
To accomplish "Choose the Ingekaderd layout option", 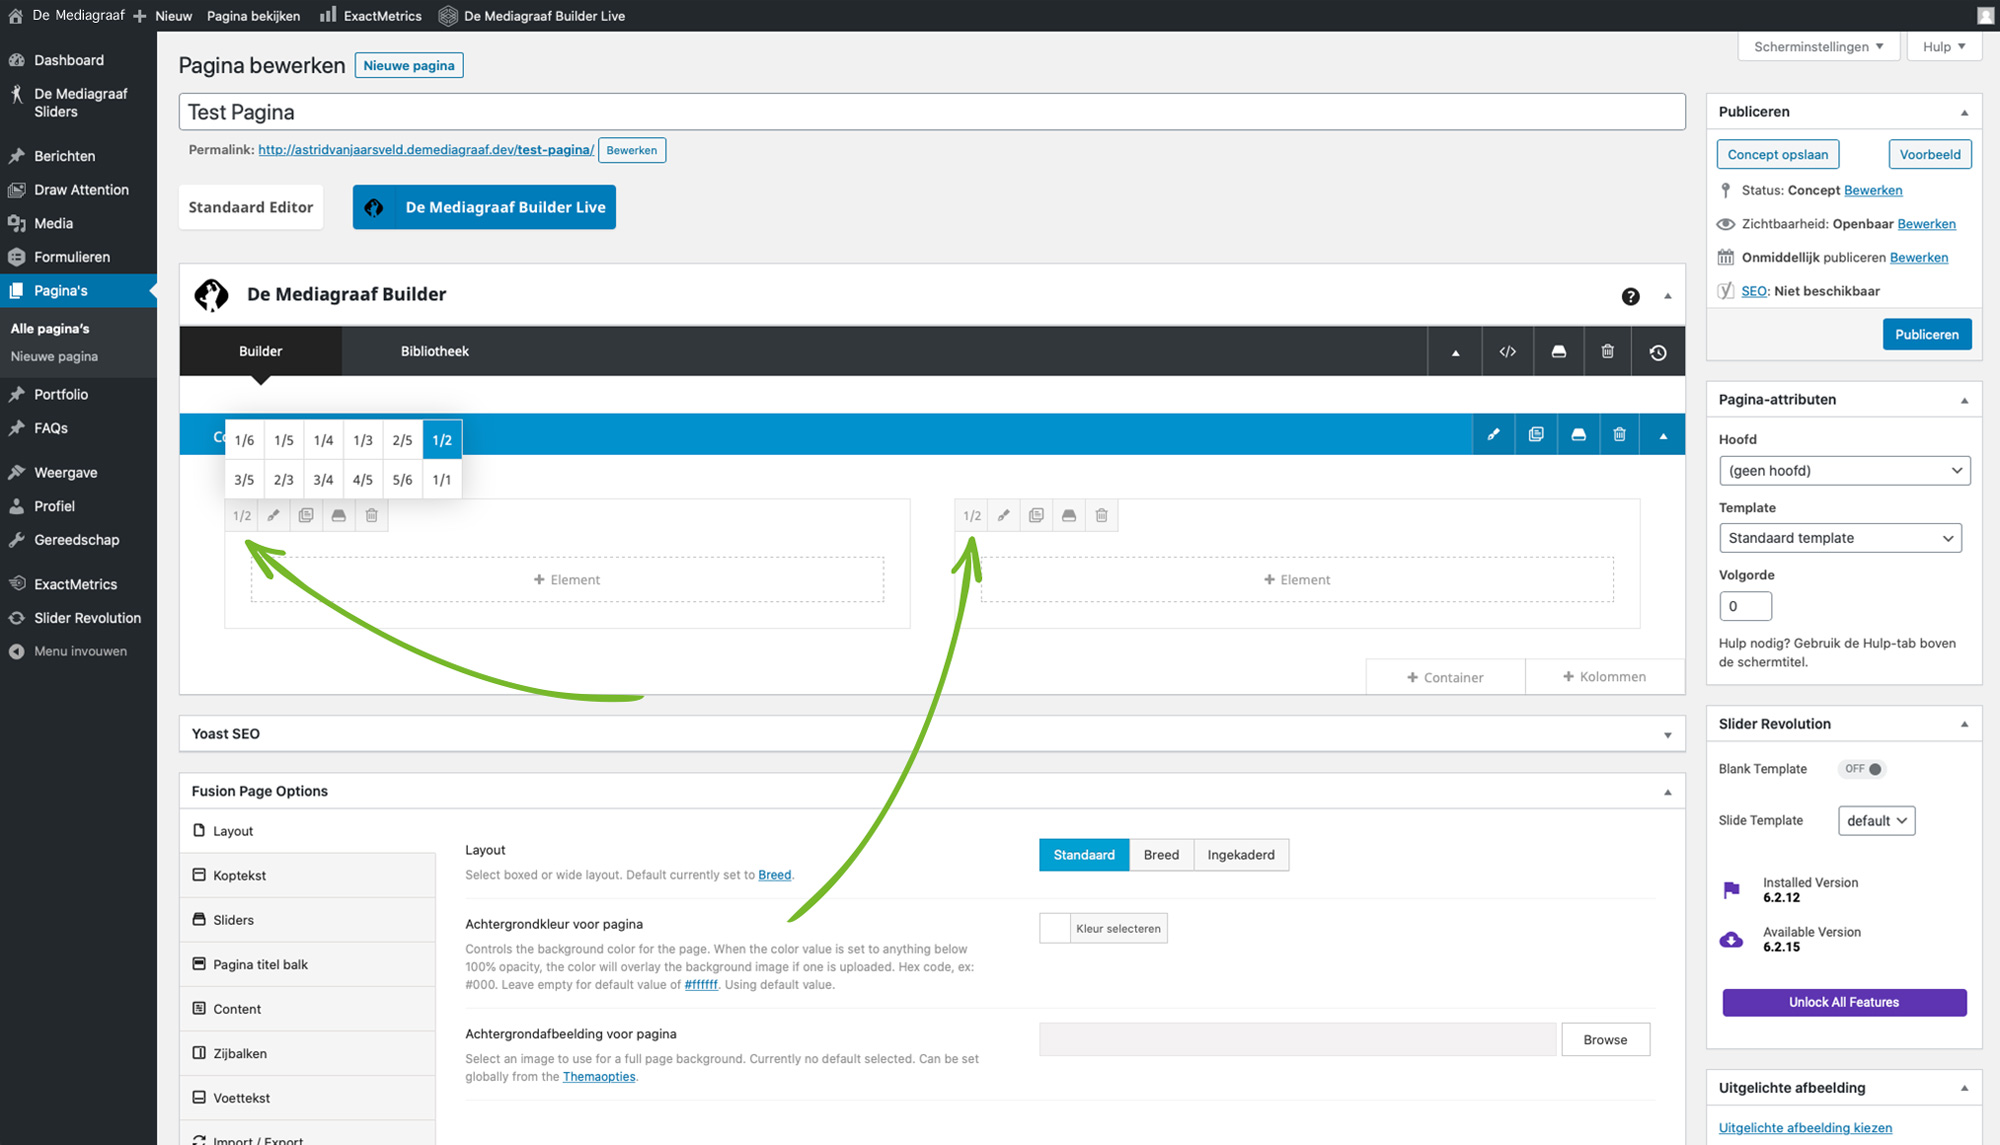I will click(x=1240, y=855).
